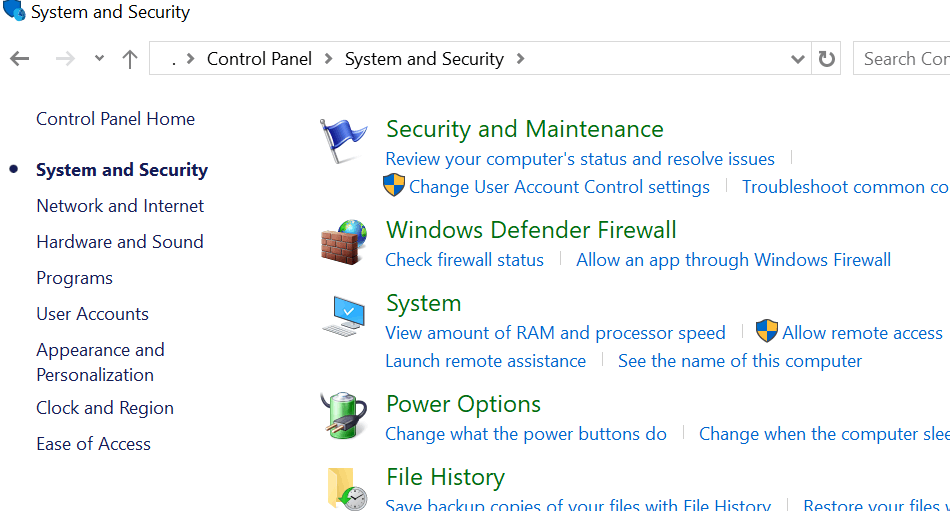
Task: Click the System computer monitor icon
Action: [344, 316]
